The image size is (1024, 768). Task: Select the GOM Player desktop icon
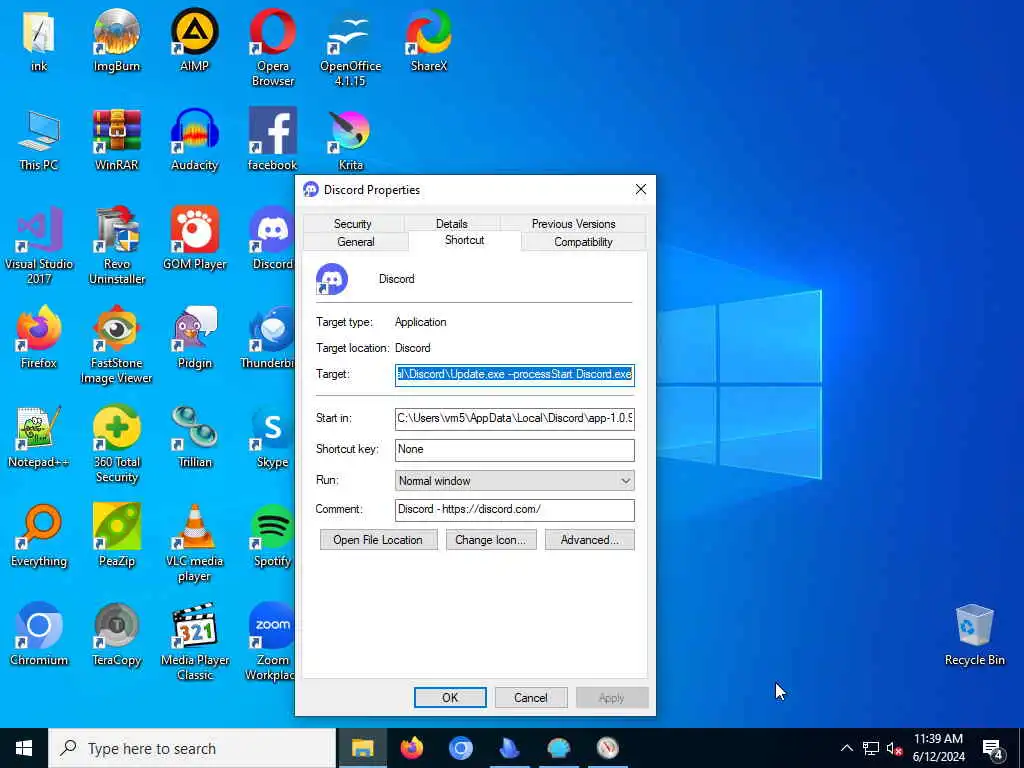coord(194,238)
